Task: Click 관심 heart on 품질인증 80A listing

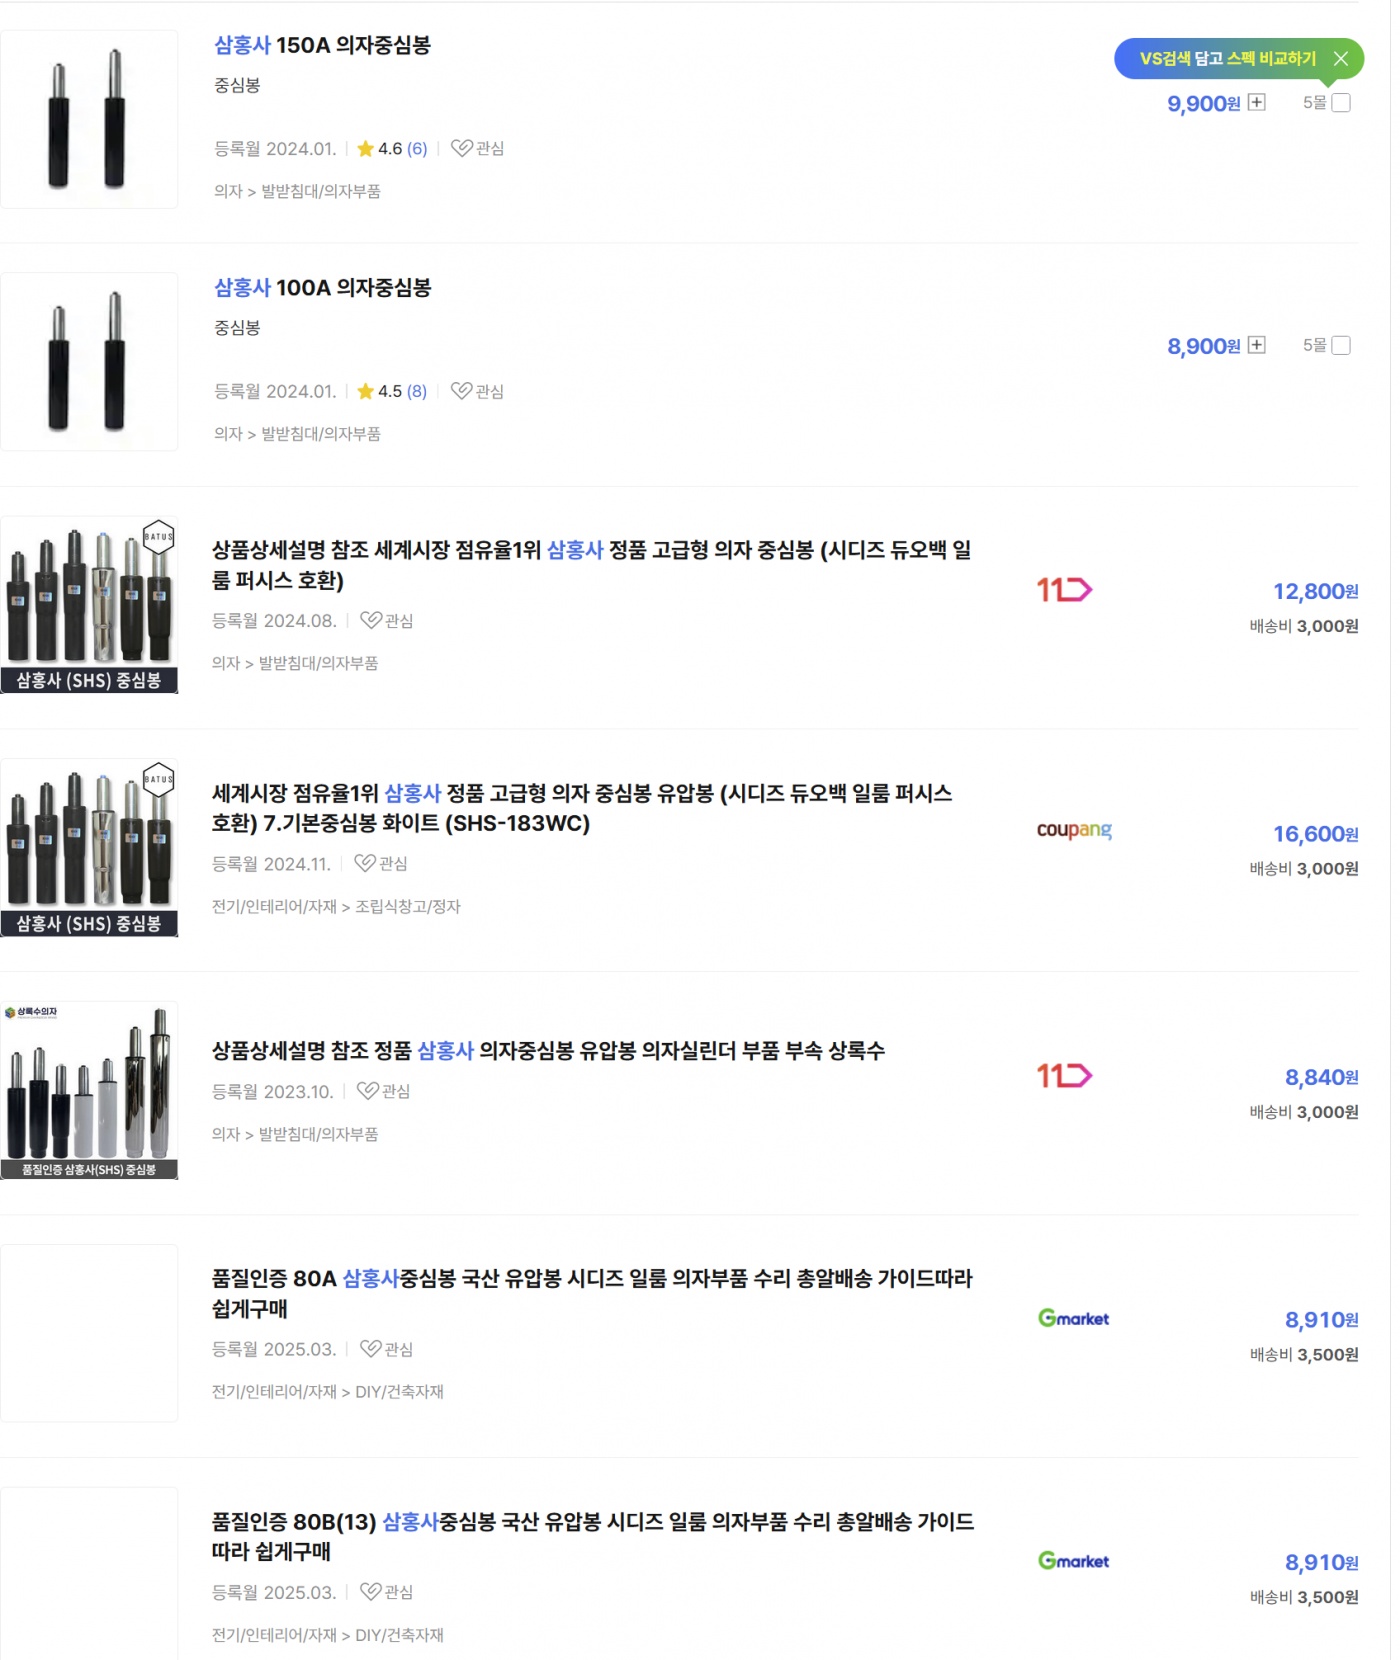Action: [372, 1349]
